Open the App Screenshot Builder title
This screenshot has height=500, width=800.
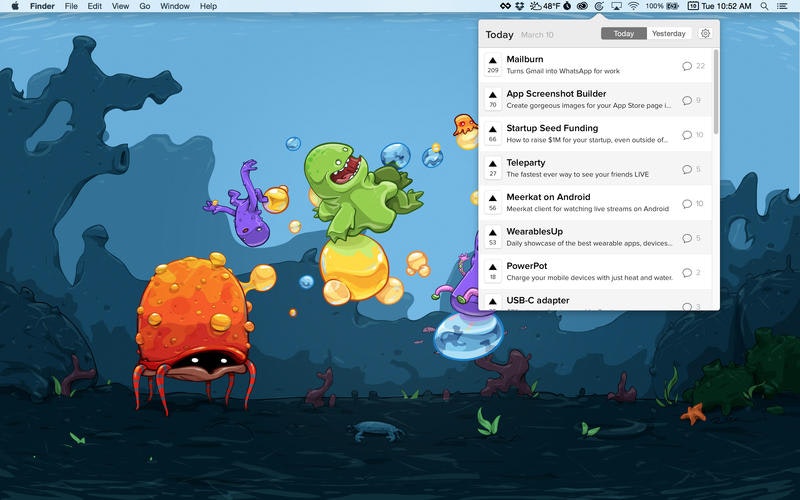(556, 94)
